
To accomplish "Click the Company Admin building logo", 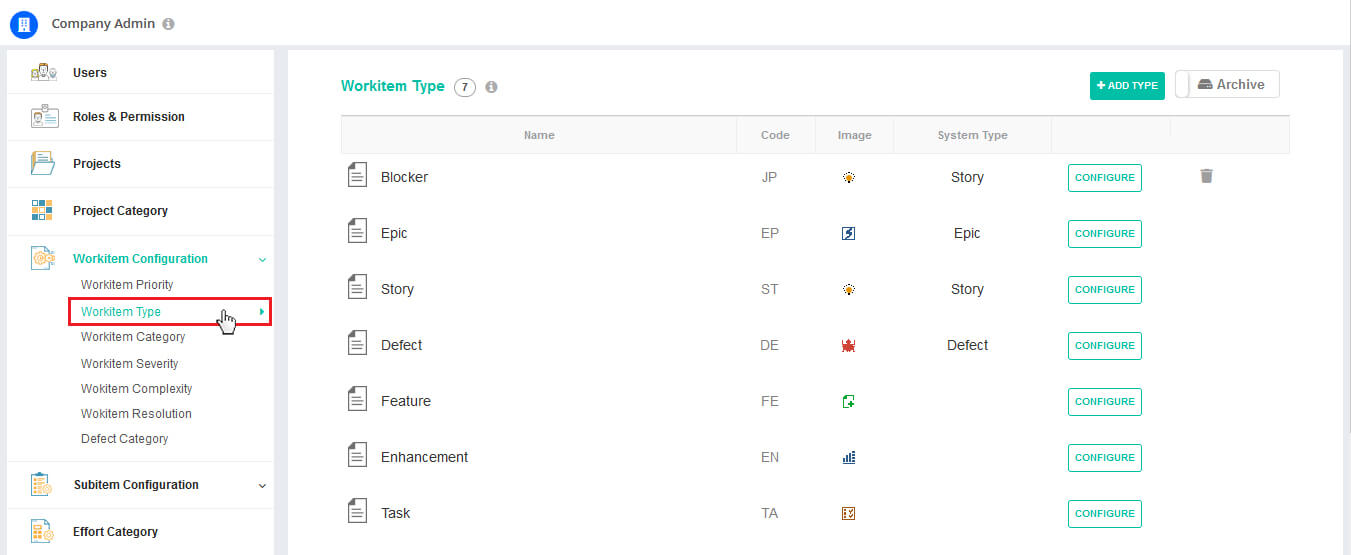I will click(x=23, y=24).
